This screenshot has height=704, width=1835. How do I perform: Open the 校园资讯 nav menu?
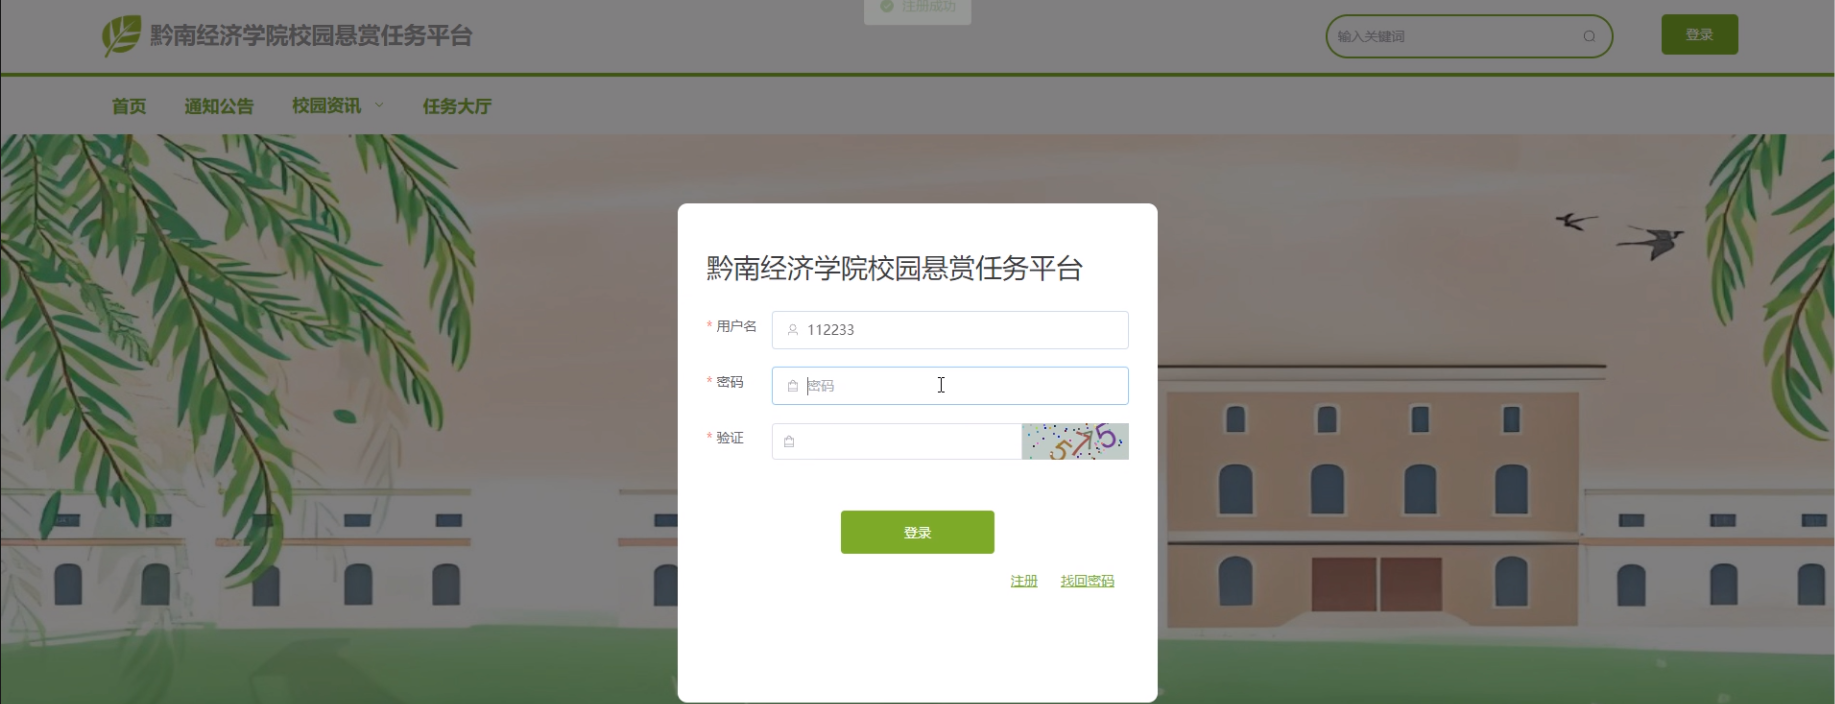point(326,106)
